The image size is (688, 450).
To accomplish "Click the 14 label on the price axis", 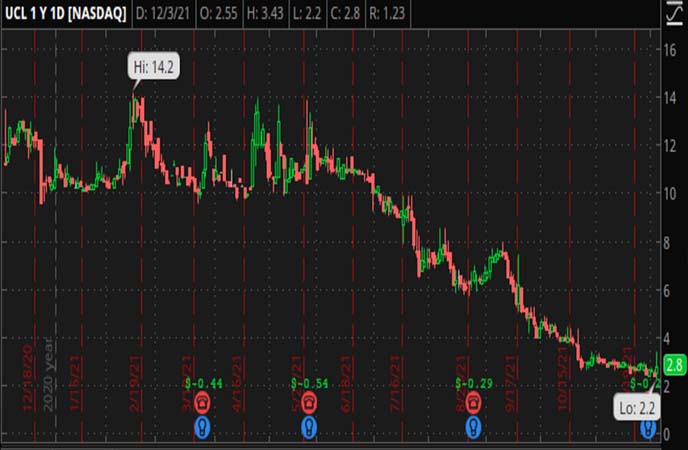I will coord(670,98).
